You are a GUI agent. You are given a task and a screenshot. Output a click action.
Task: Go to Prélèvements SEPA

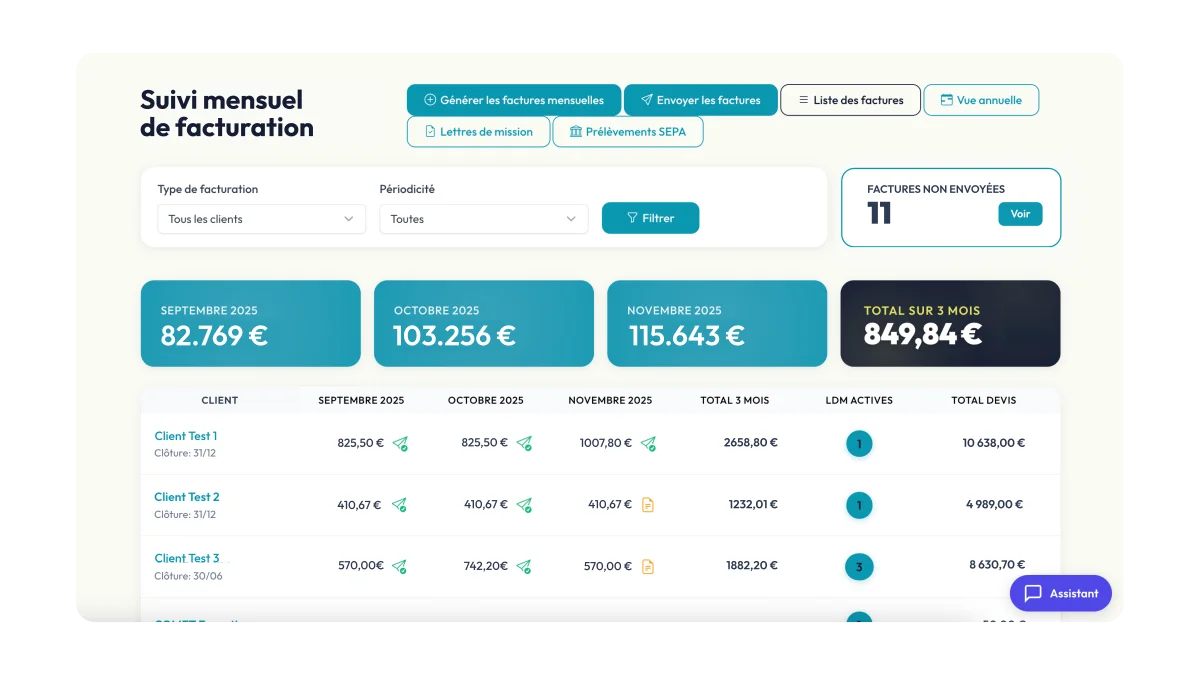pyautogui.click(x=627, y=132)
